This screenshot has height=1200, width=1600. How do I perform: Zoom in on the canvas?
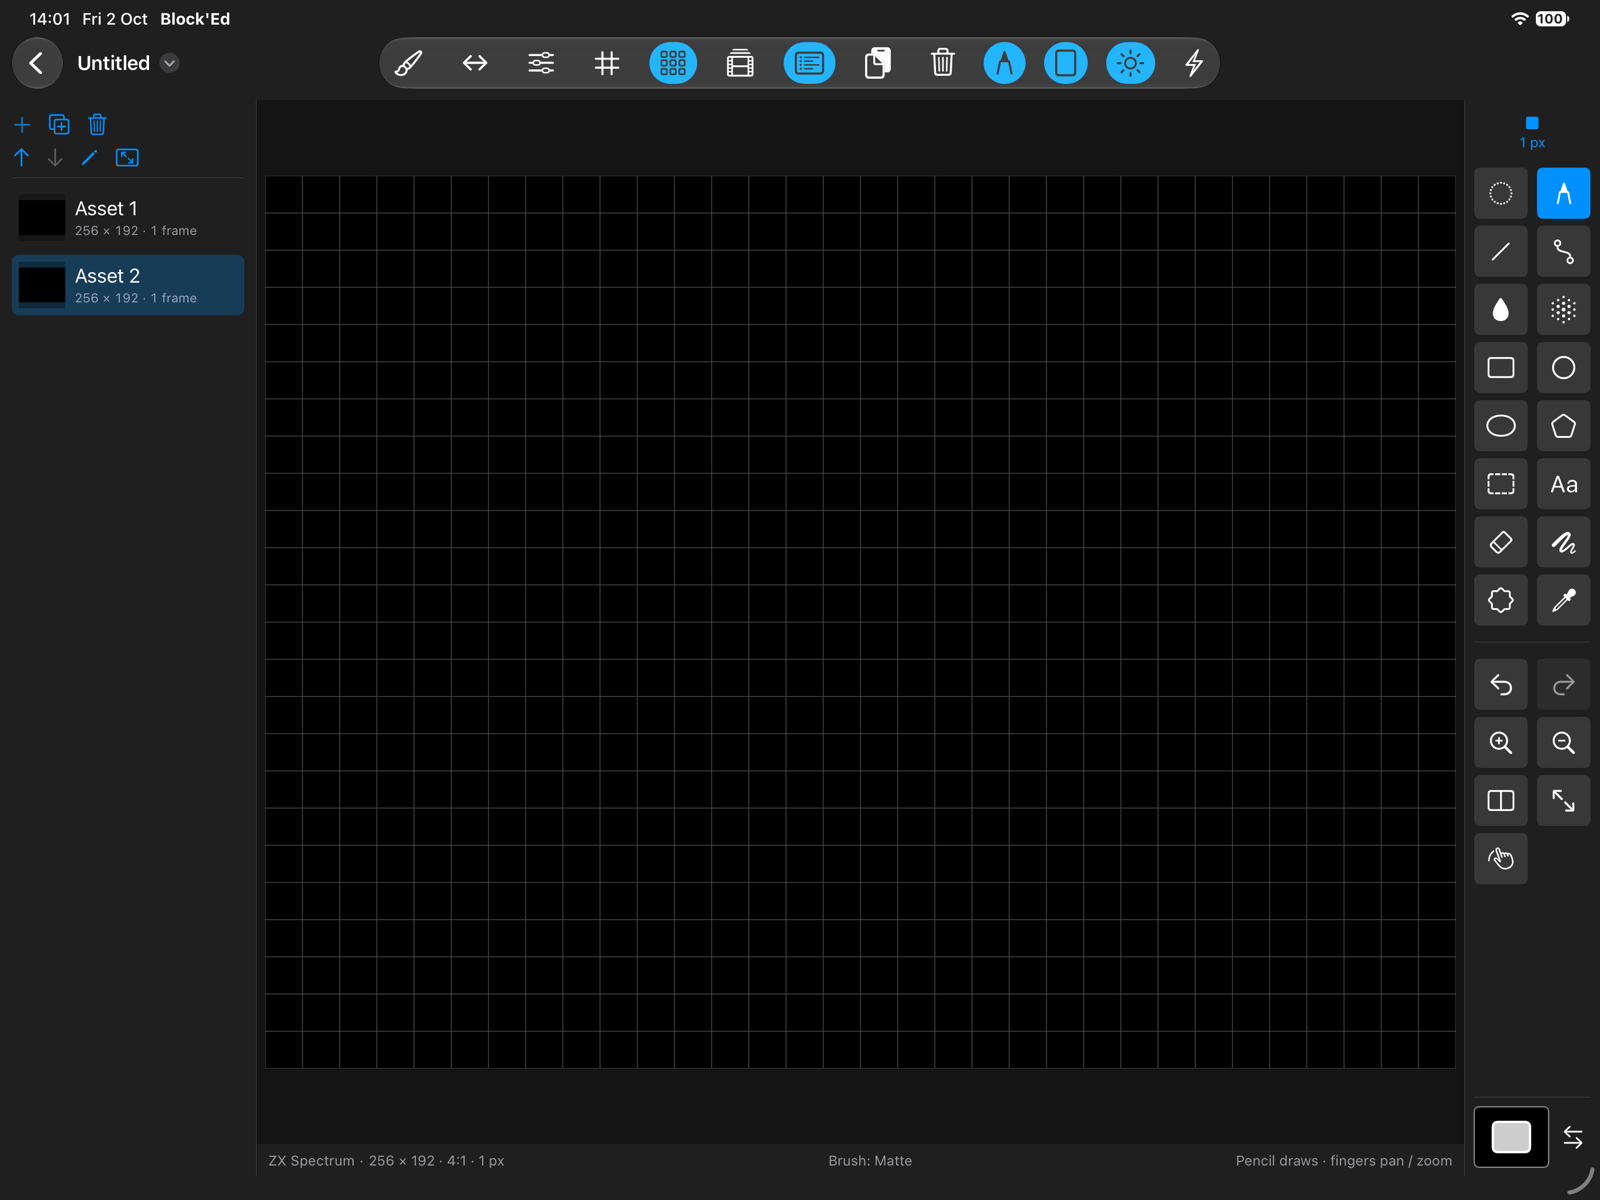[1501, 742]
